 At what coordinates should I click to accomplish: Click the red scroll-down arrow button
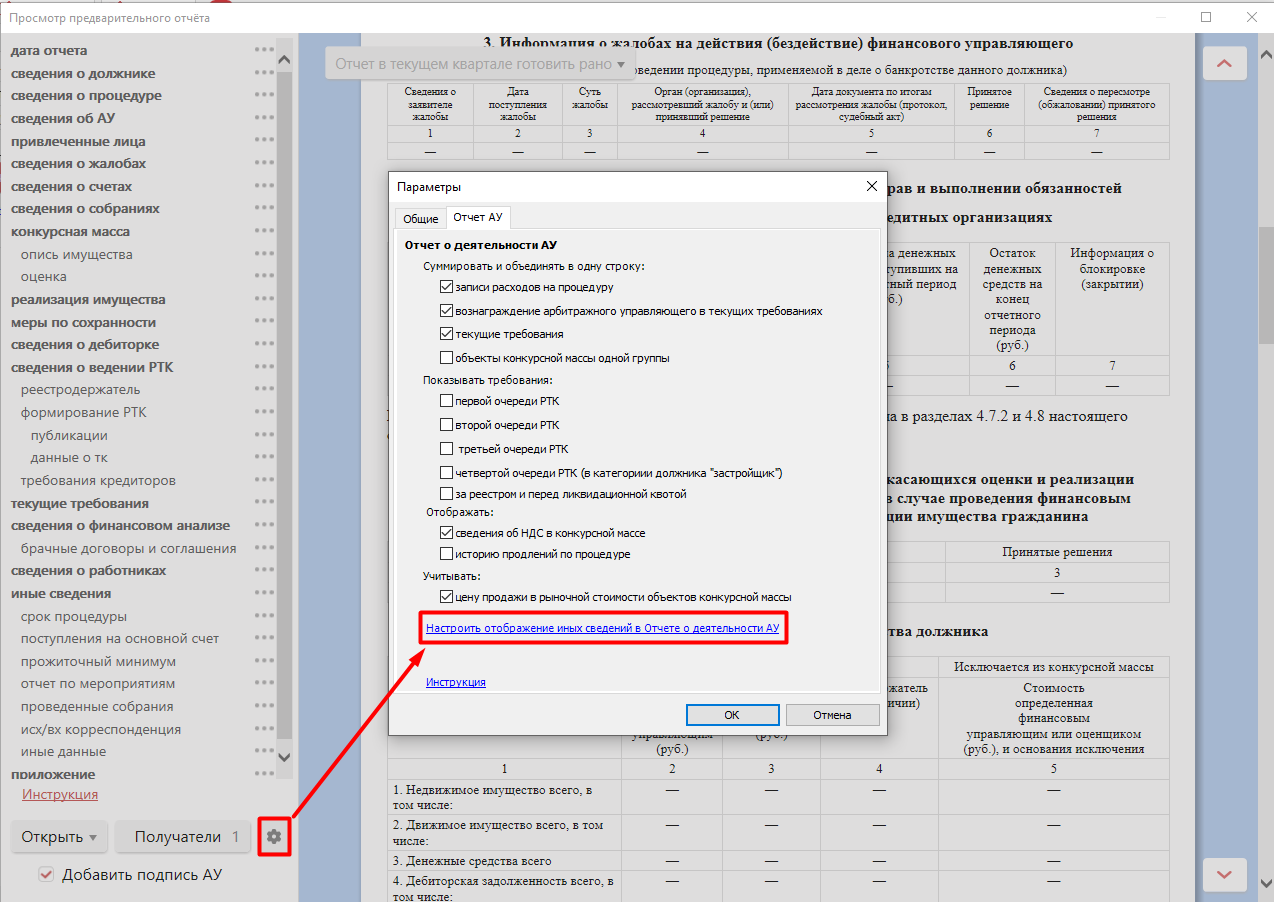coord(1224,874)
